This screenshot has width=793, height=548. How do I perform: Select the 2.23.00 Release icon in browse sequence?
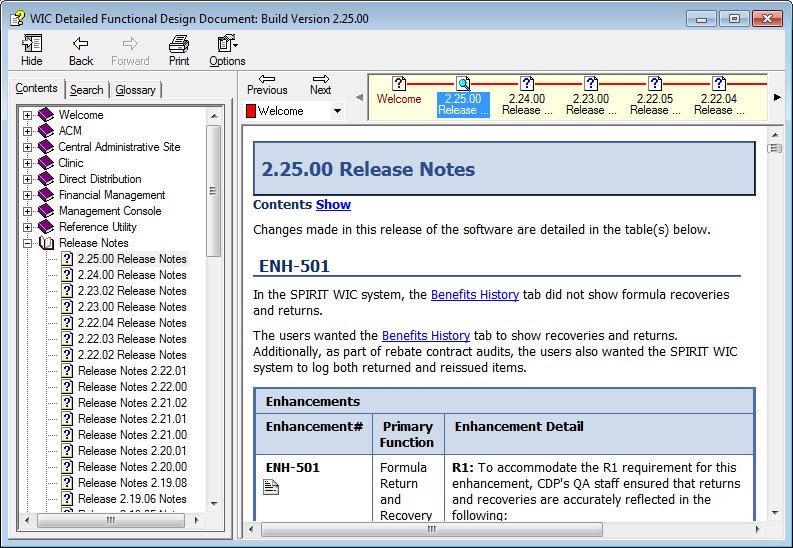pos(591,83)
